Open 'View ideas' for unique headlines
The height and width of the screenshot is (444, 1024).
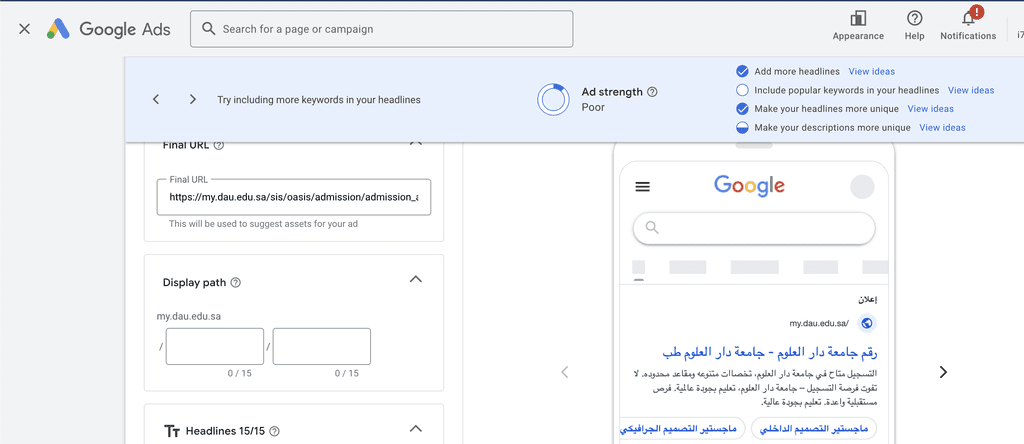(931, 108)
